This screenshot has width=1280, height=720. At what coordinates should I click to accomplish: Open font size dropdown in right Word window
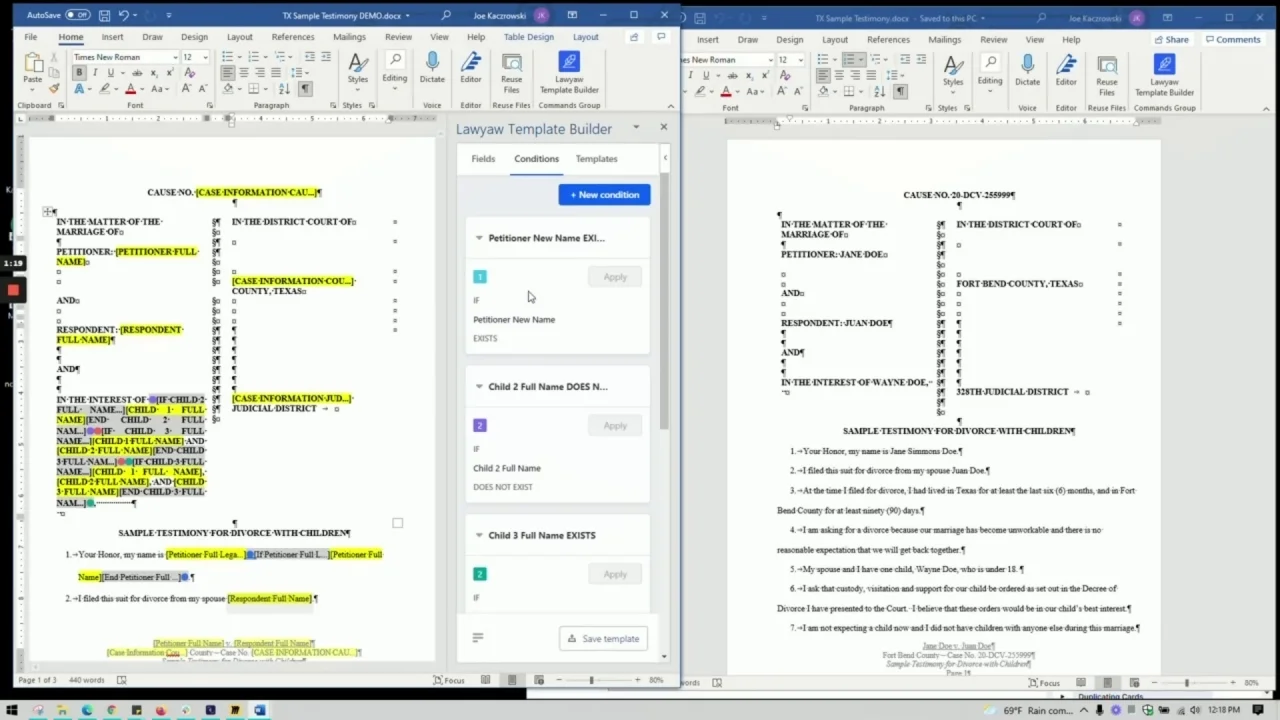coord(799,60)
